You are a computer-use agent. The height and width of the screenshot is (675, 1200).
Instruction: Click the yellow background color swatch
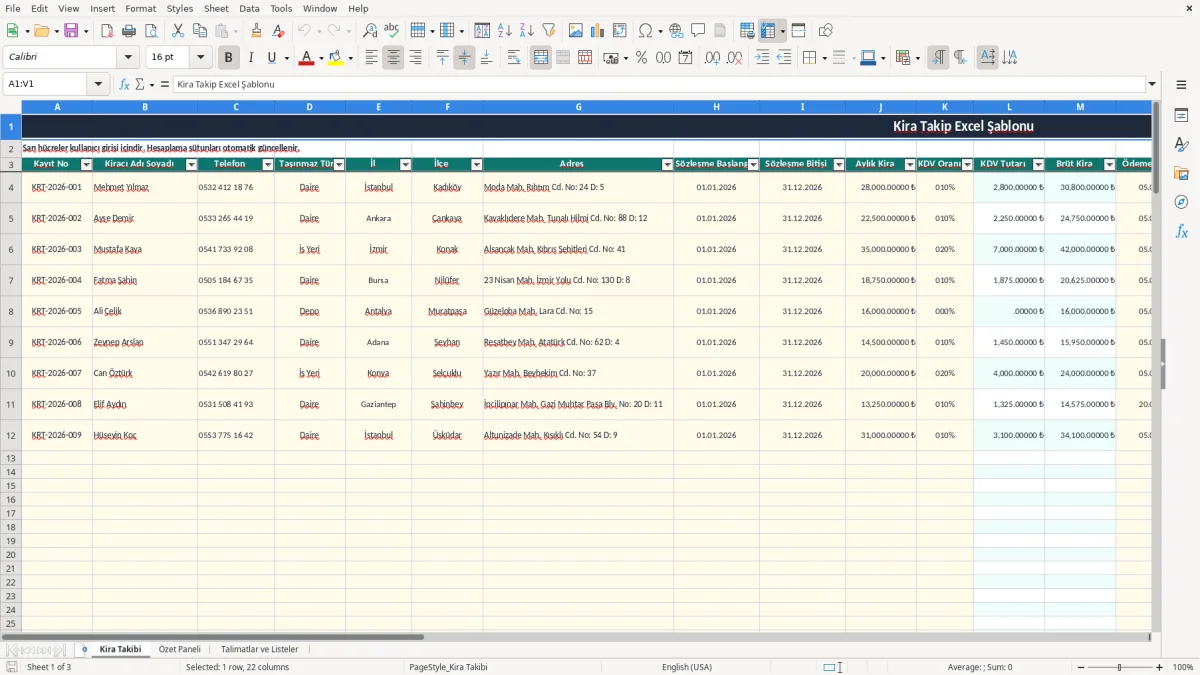(335, 58)
